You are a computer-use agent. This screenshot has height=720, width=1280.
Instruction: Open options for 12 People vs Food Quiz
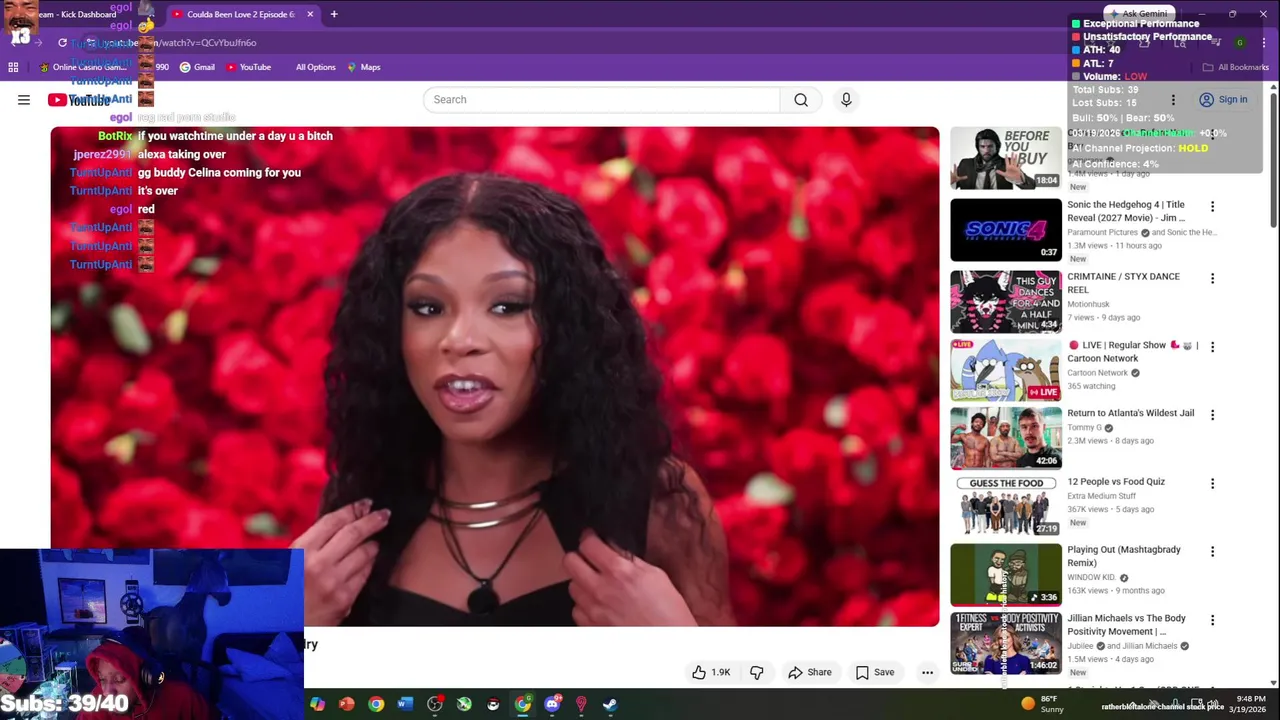pos(1212,484)
